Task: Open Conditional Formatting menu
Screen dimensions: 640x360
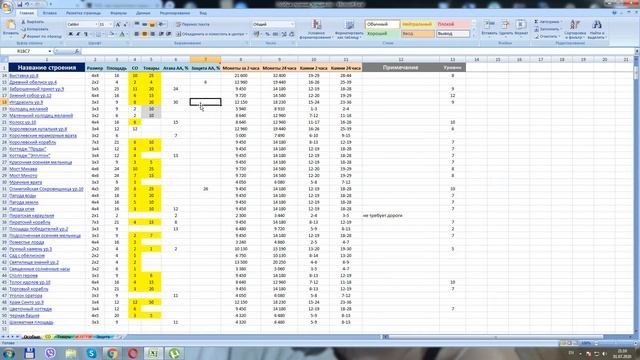Action: coord(316,29)
